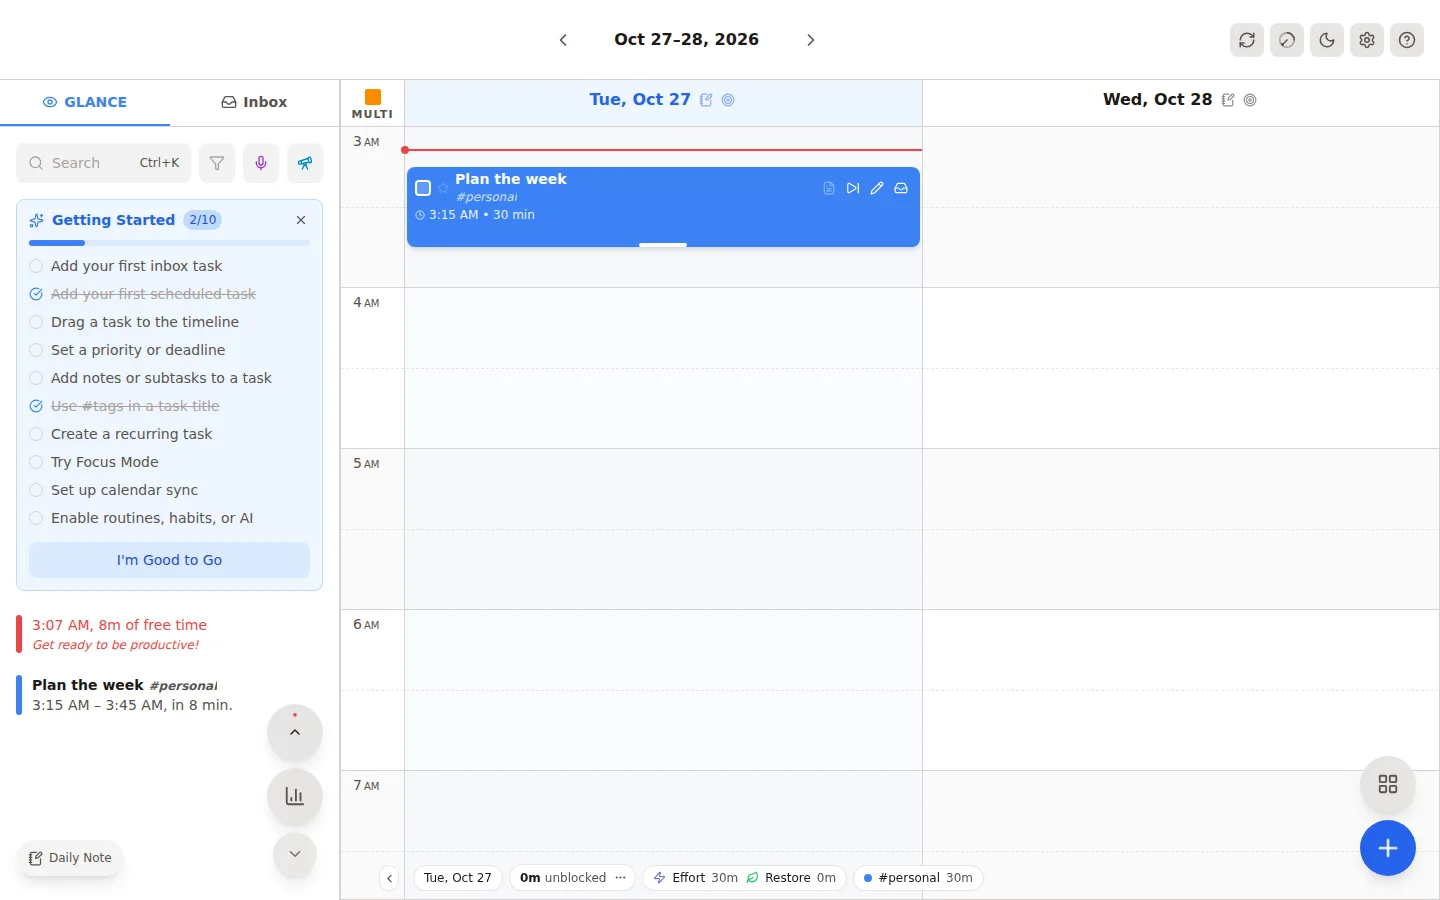Click the resize handle on 'Plan the week' event
The width and height of the screenshot is (1440, 900).
tap(663, 244)
